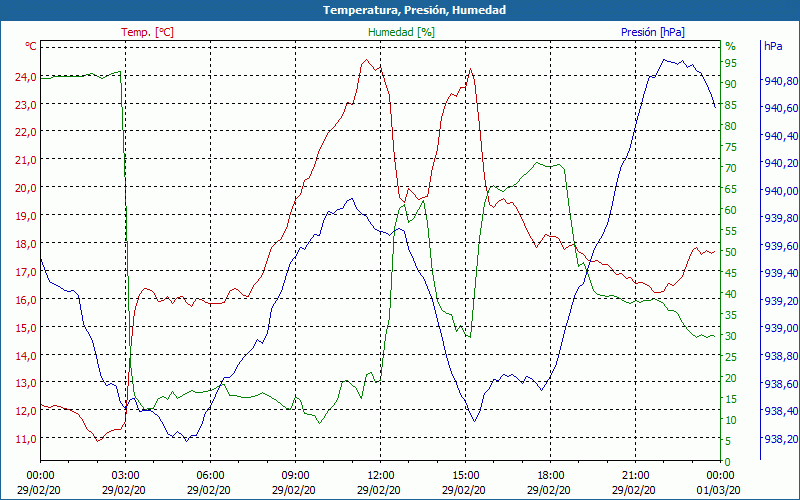Click the 11,0 temperature axis value
Screen dimensions: 800x500
point(27,439)
